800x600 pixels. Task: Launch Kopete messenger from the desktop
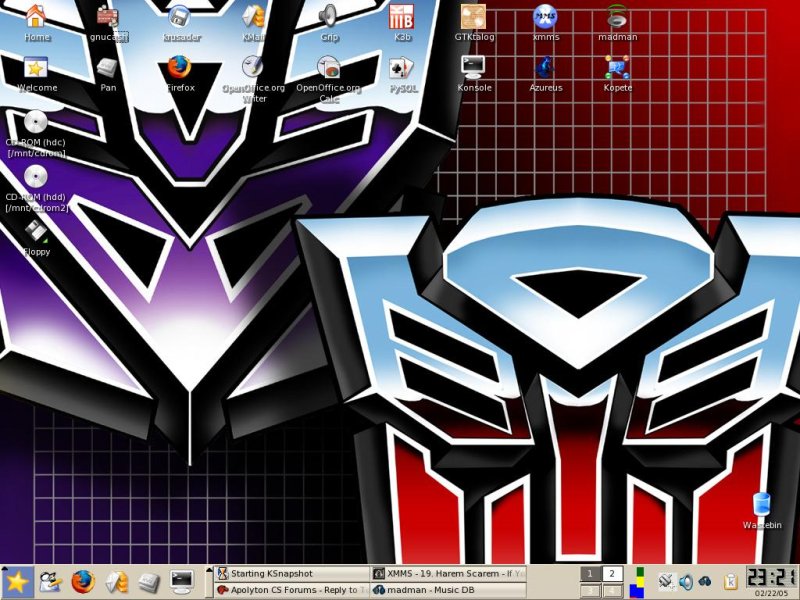pos(617,68)
